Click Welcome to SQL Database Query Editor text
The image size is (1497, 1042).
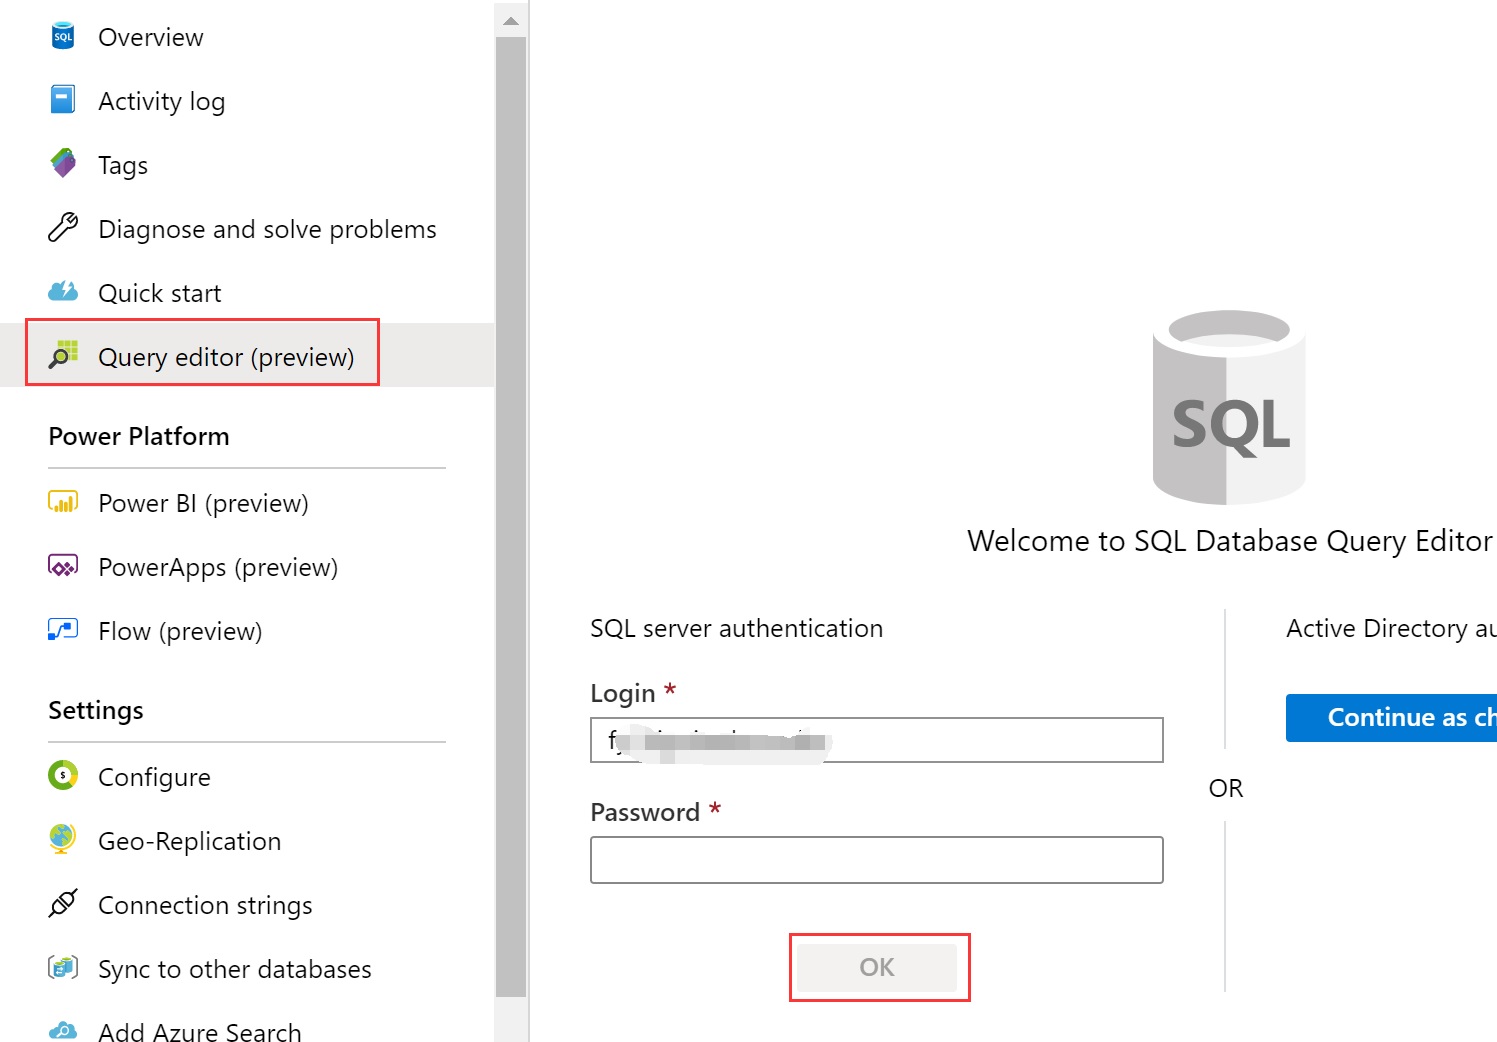coord(1229,541)
